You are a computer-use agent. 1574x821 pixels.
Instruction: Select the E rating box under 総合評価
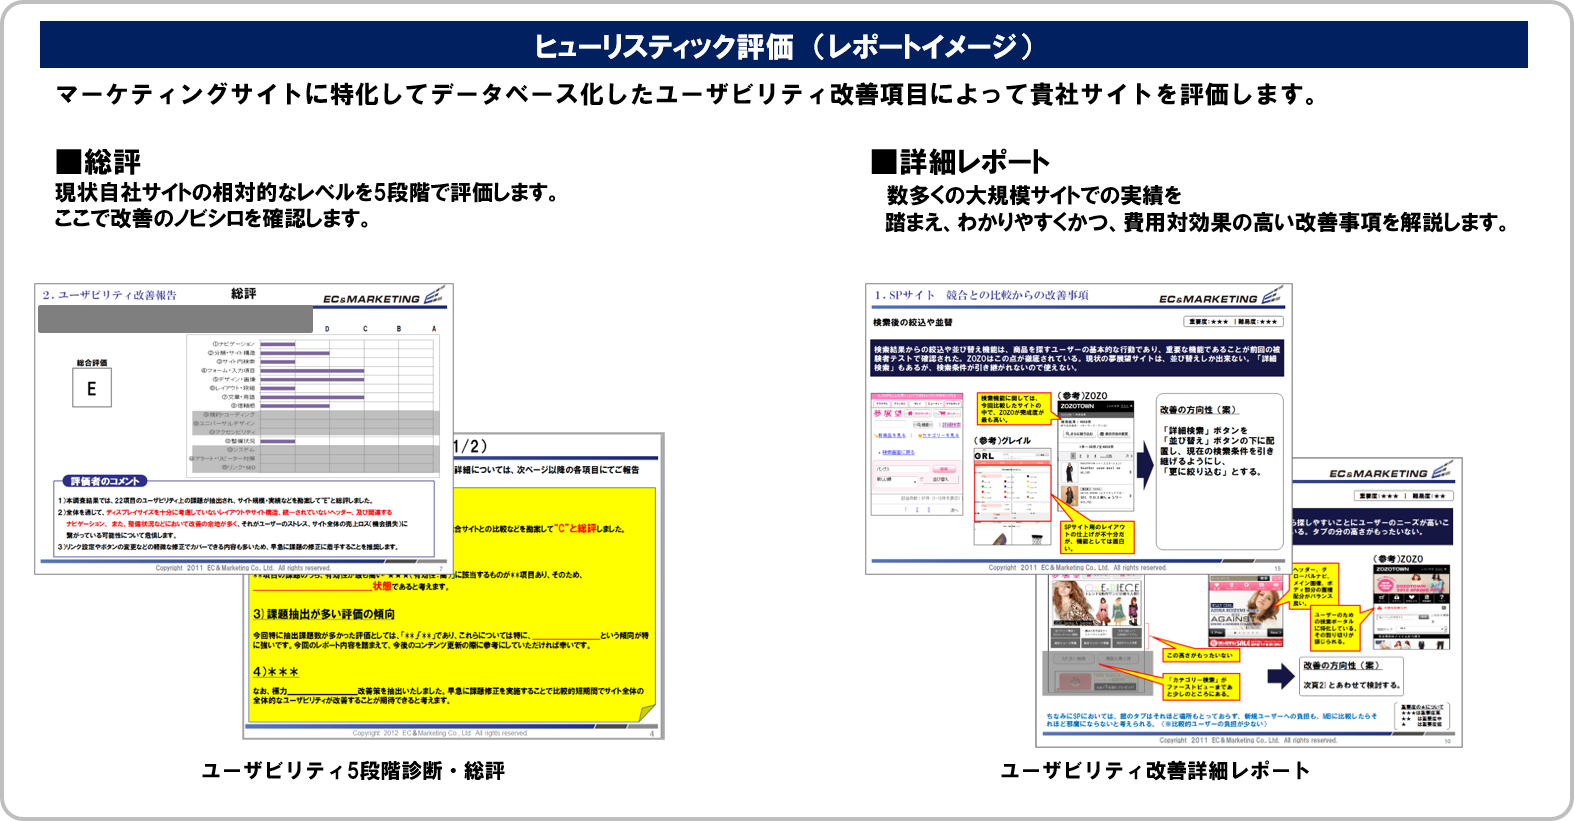click(92, 388)
